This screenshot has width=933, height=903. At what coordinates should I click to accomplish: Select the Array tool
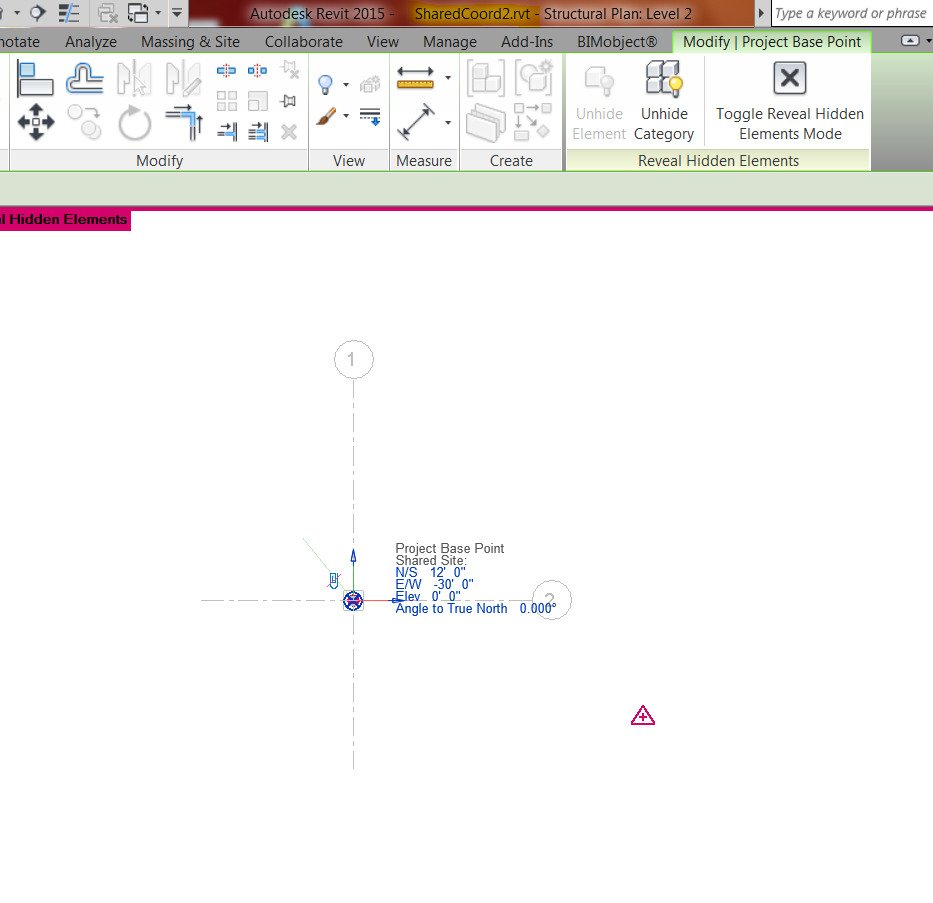tap(226, 101)
